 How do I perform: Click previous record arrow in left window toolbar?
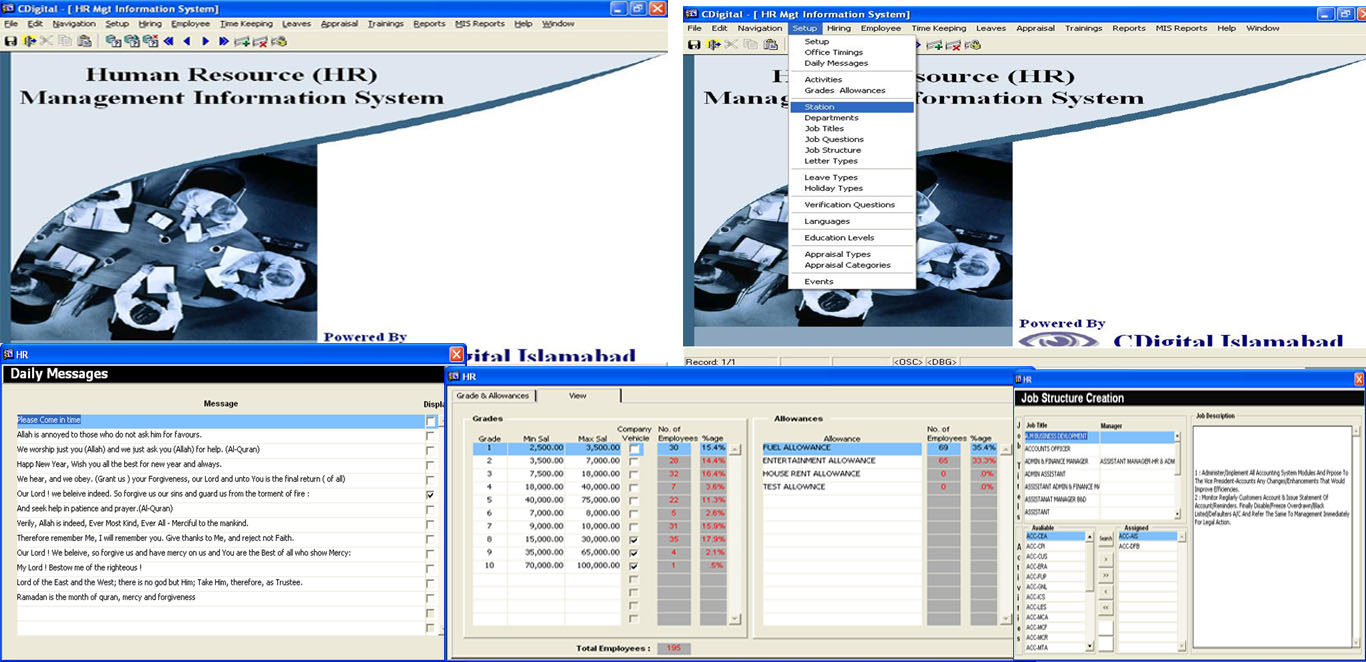[187, 41]
